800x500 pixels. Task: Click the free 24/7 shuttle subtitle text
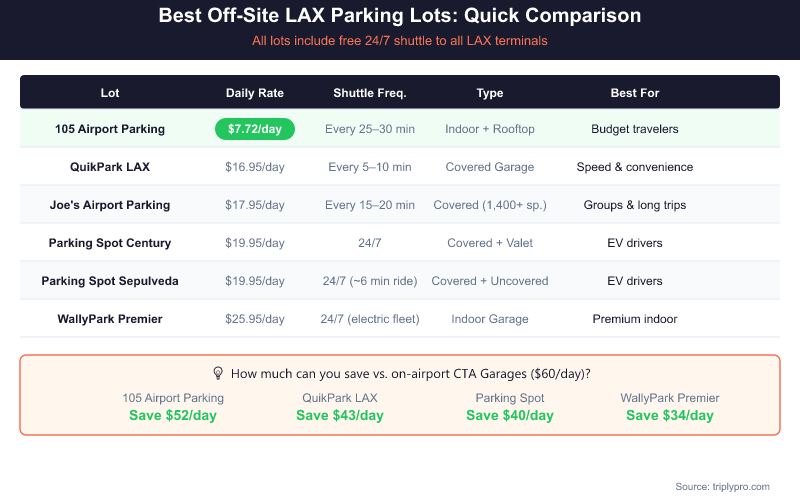click(400, 41)
